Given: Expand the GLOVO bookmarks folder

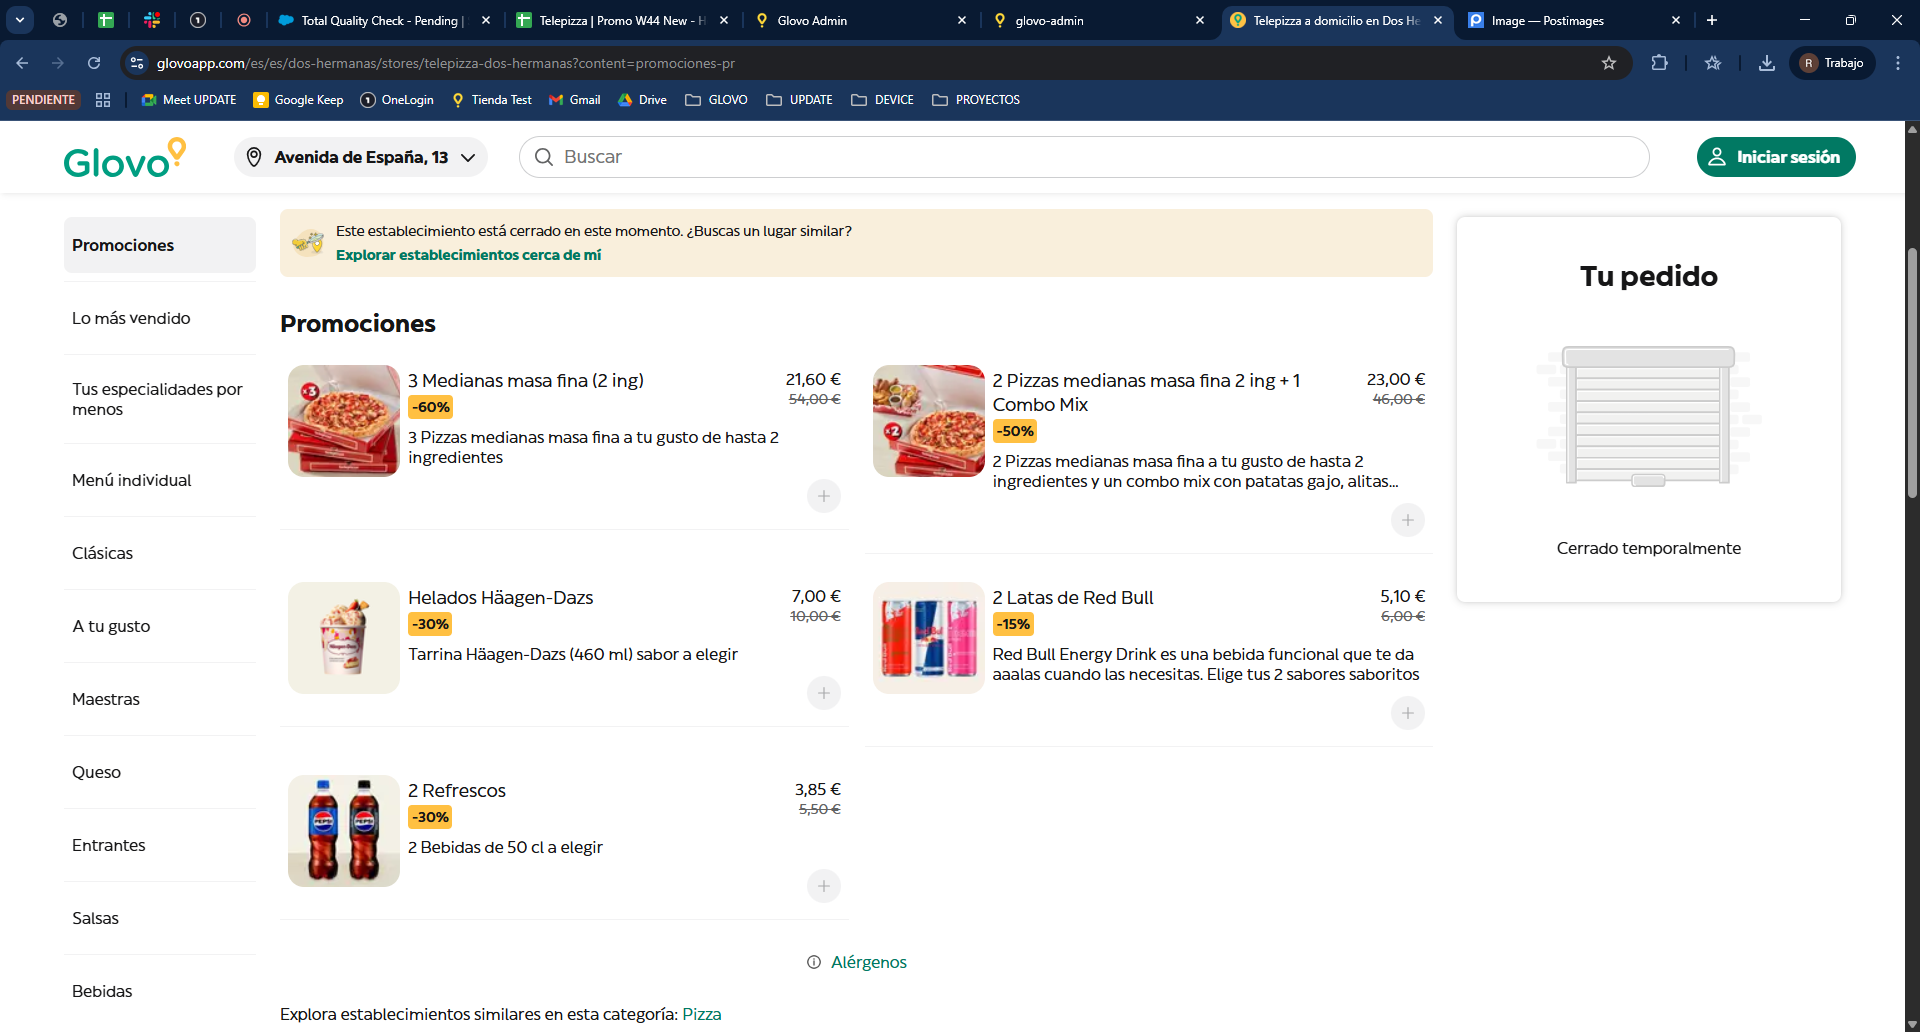Looking at the screenshot, I should [x=716, y=100].
